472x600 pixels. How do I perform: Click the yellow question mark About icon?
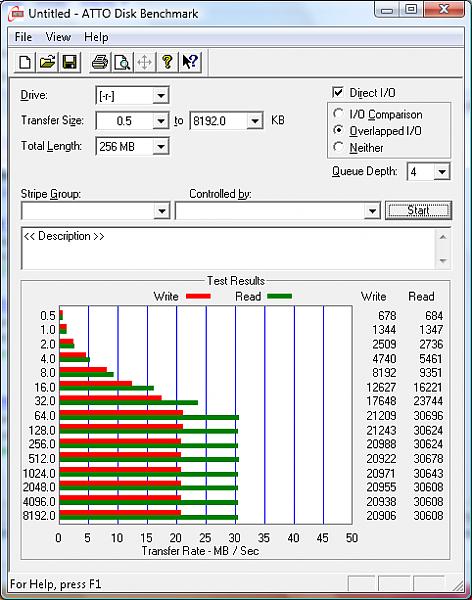[x=167, y=62]
